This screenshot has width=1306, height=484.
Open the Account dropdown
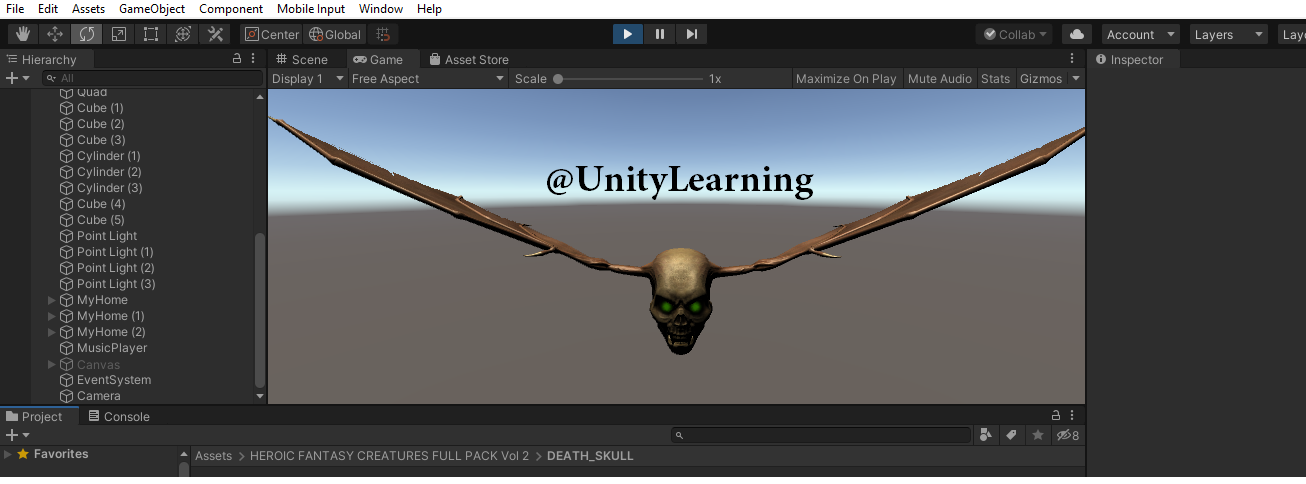[x=1140, y=34]
